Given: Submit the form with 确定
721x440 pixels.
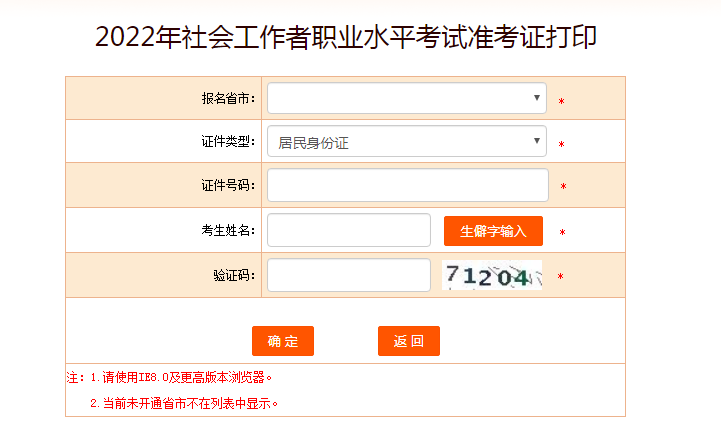Looking at the screenshot, I should (x=283, y=341).
